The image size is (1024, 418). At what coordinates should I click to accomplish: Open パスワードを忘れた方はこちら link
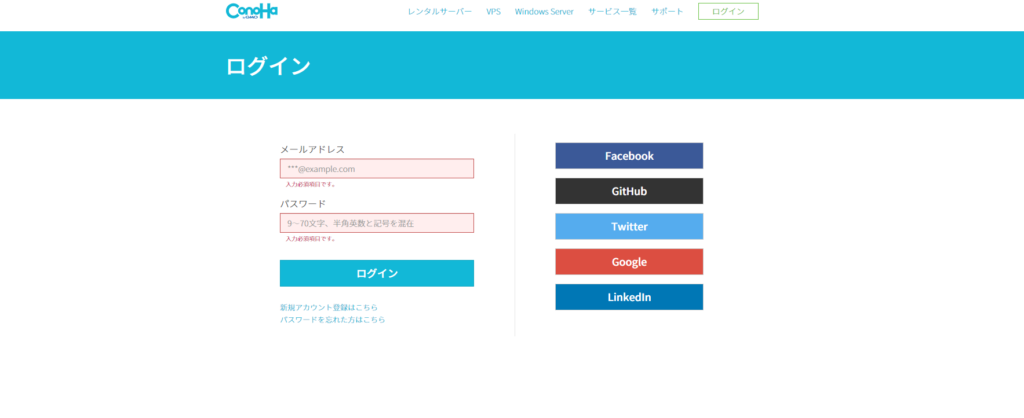332,320
